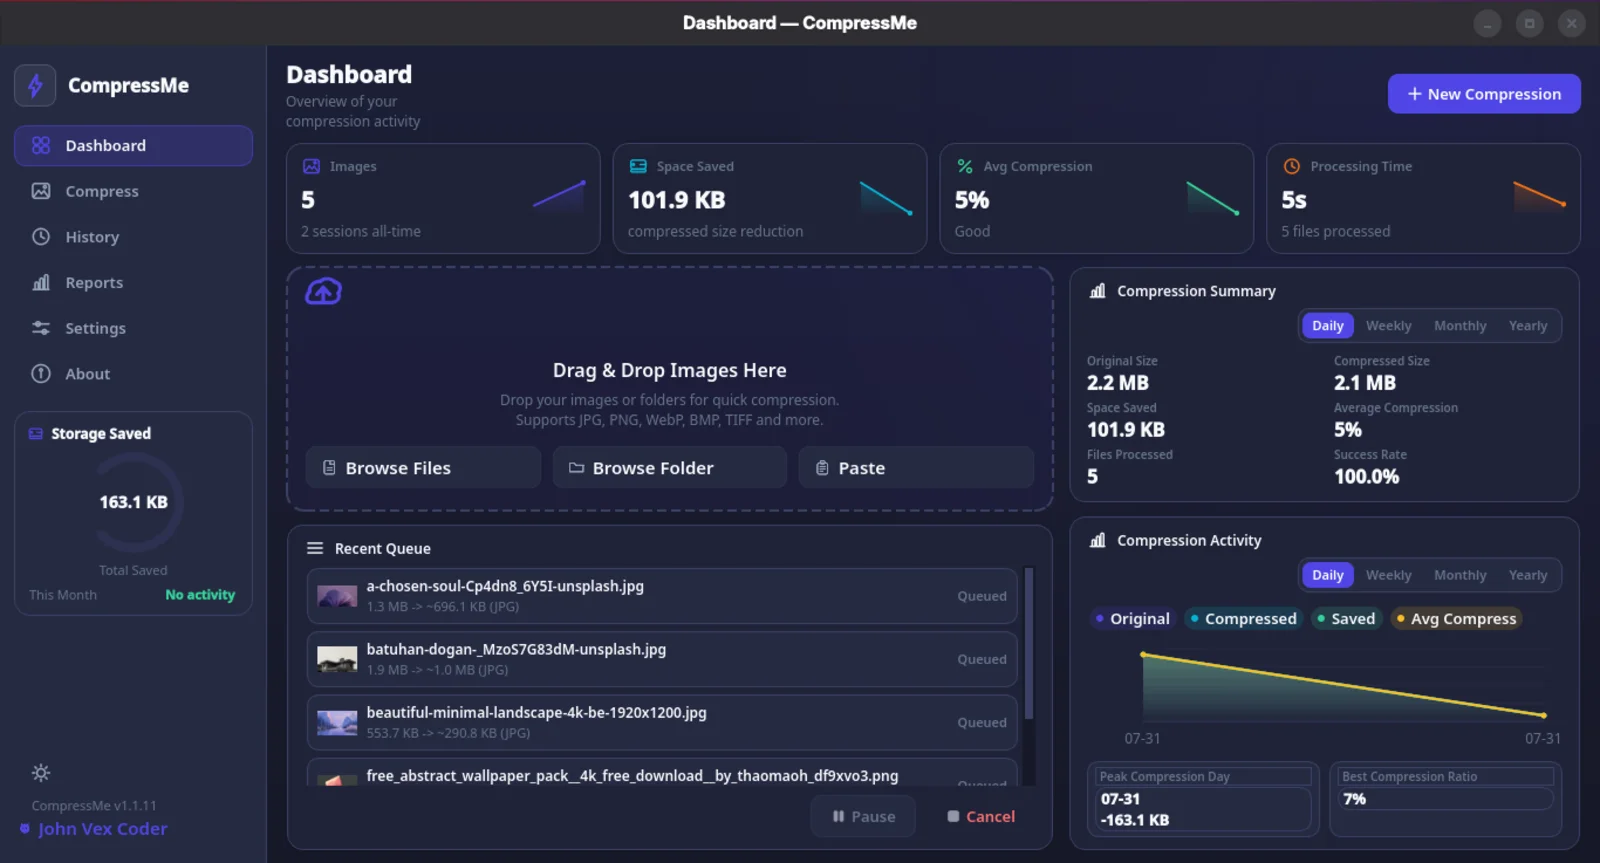Click the Compression Summary chart icon
1600x863 pixels.
pos(1097,291)
